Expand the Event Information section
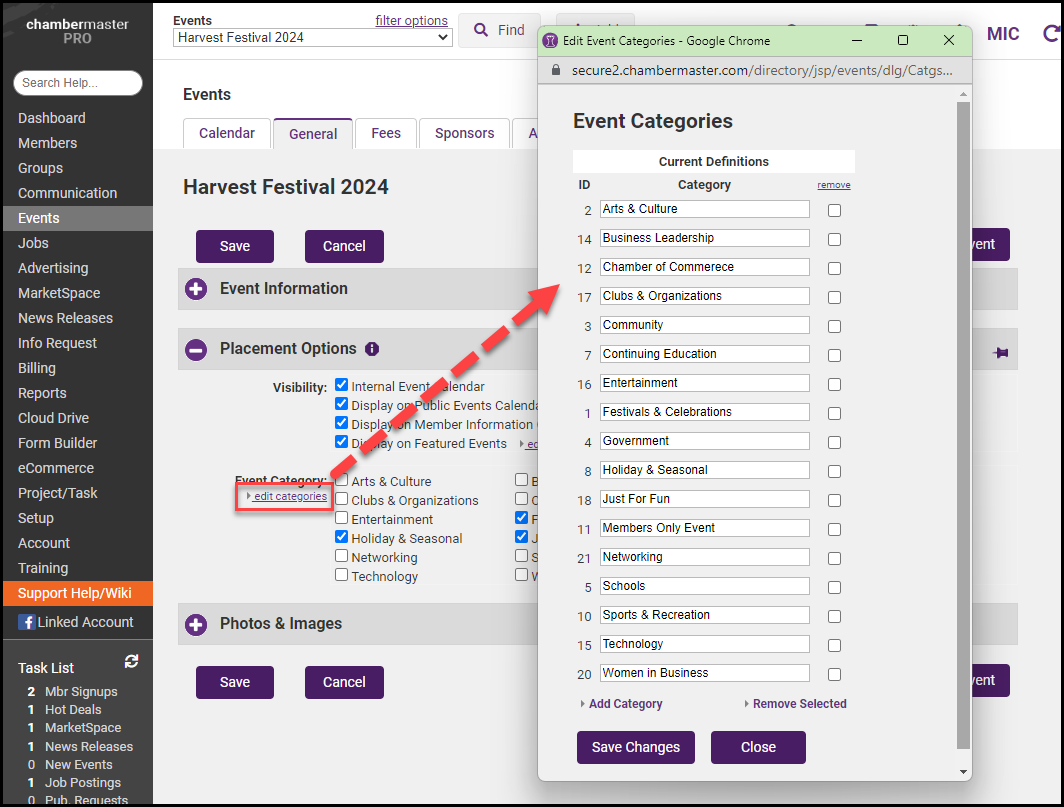The image size is (1064, 807). coord(196,289)
